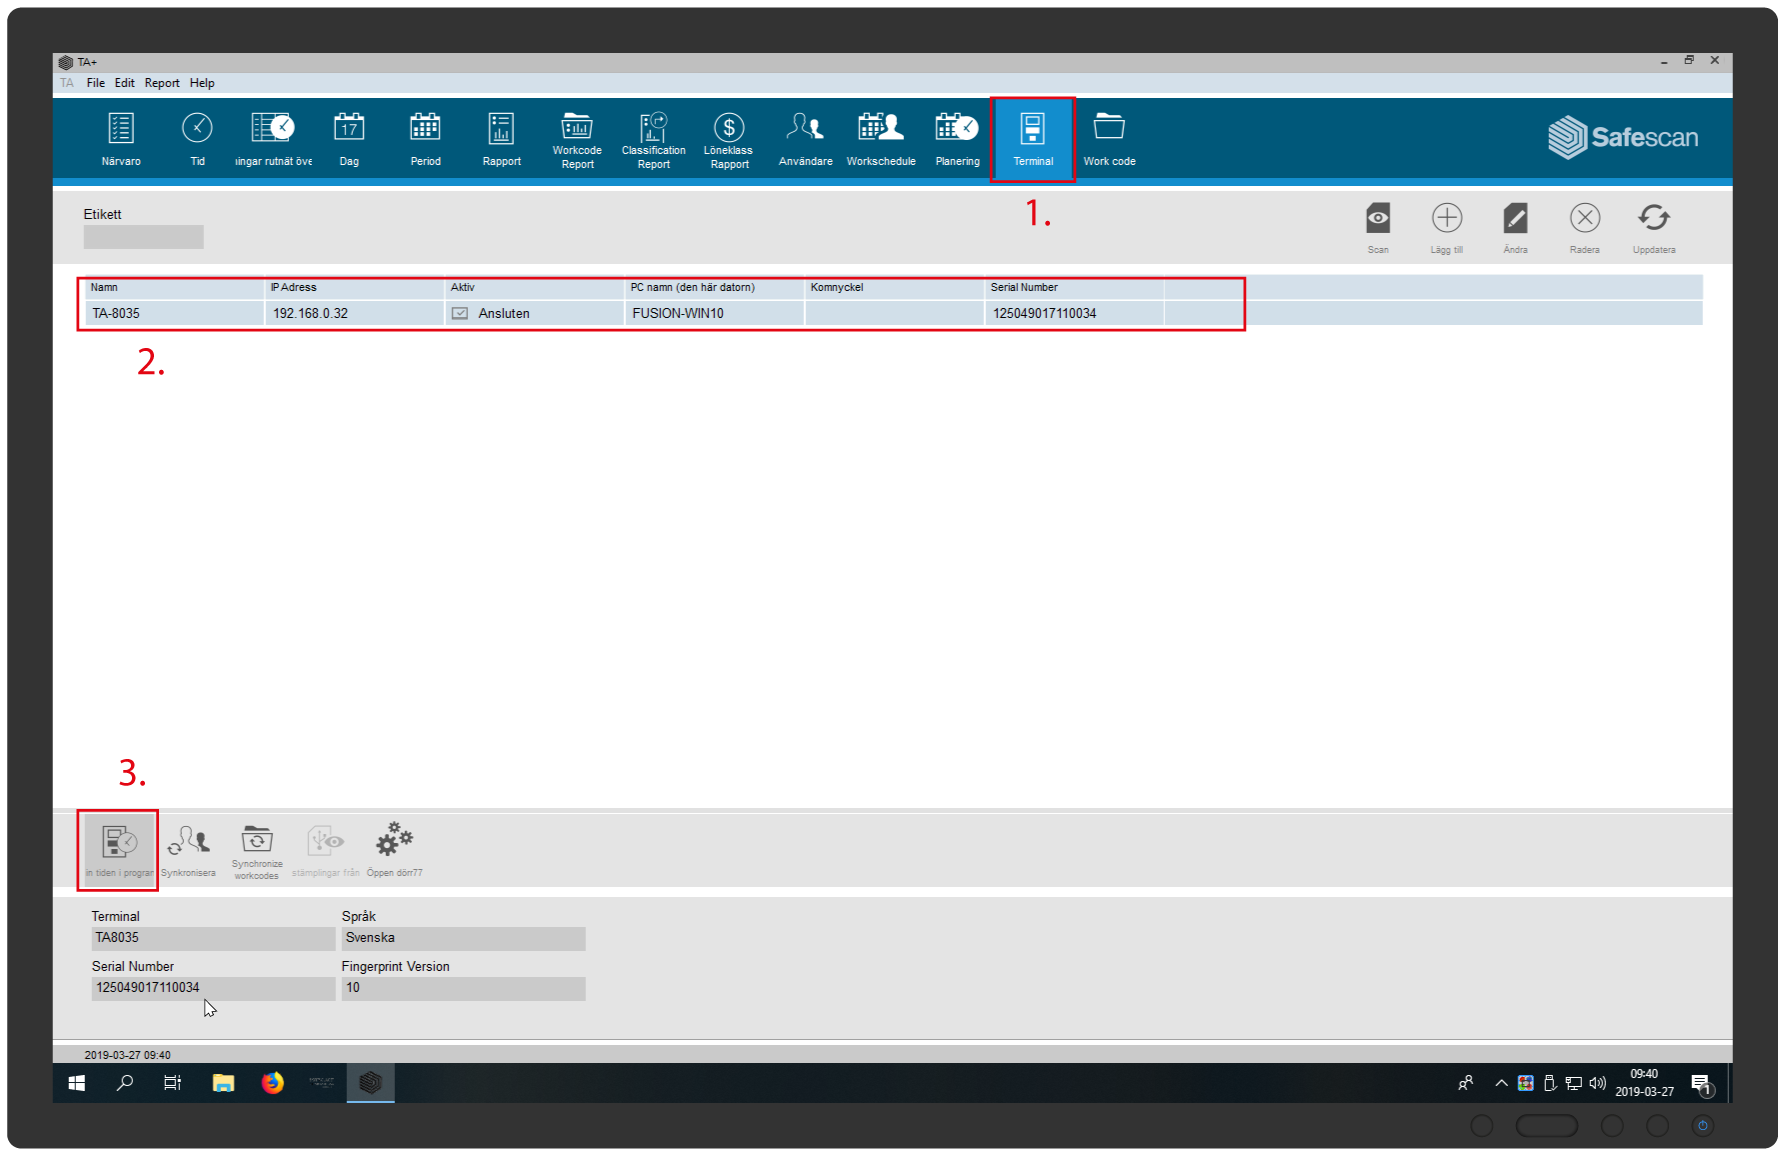Image resolution: width=1786 pixels, height=1156 pixels.
Task: Open the Help menu
Action: tap(202, 83)
